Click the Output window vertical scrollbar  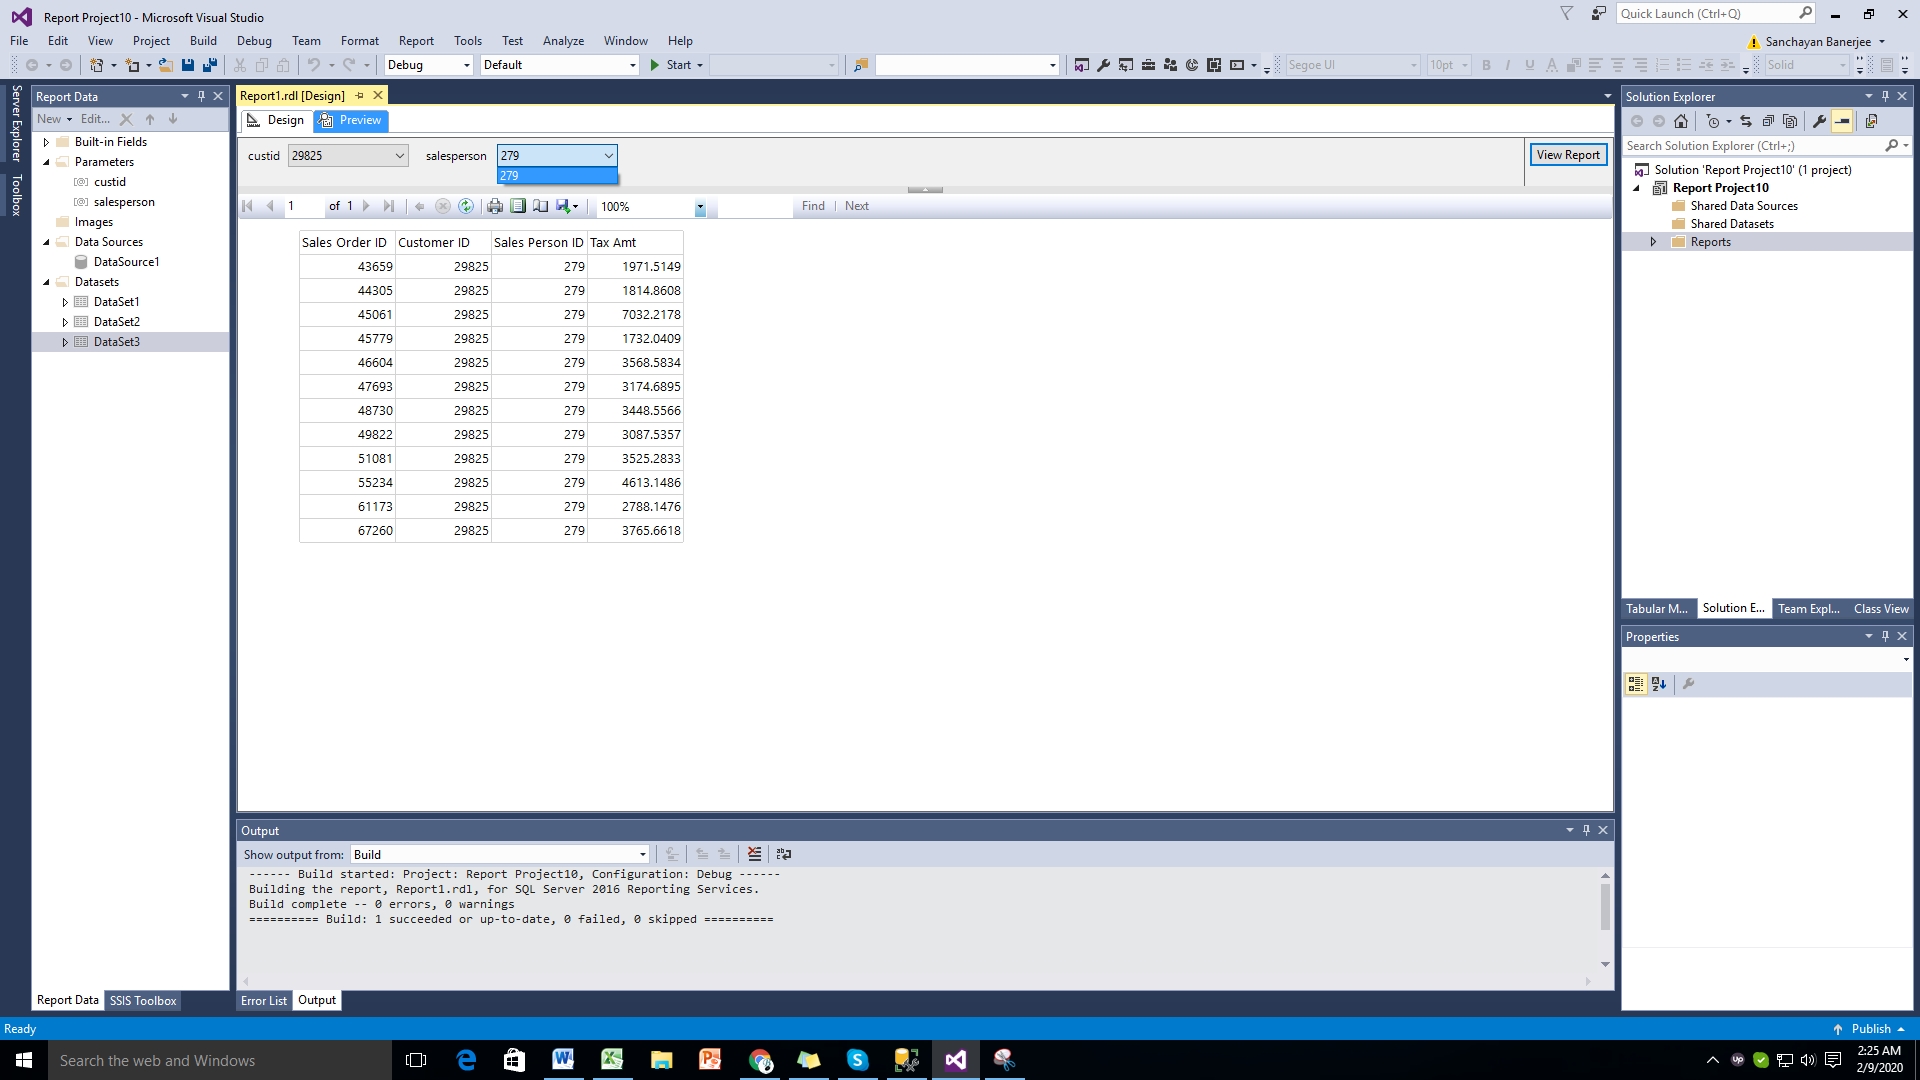pos(1605,907)
